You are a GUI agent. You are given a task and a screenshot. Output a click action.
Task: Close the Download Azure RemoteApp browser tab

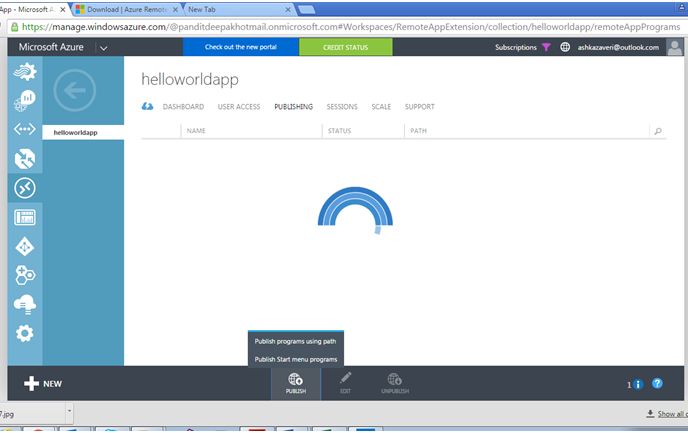[175, 9]
